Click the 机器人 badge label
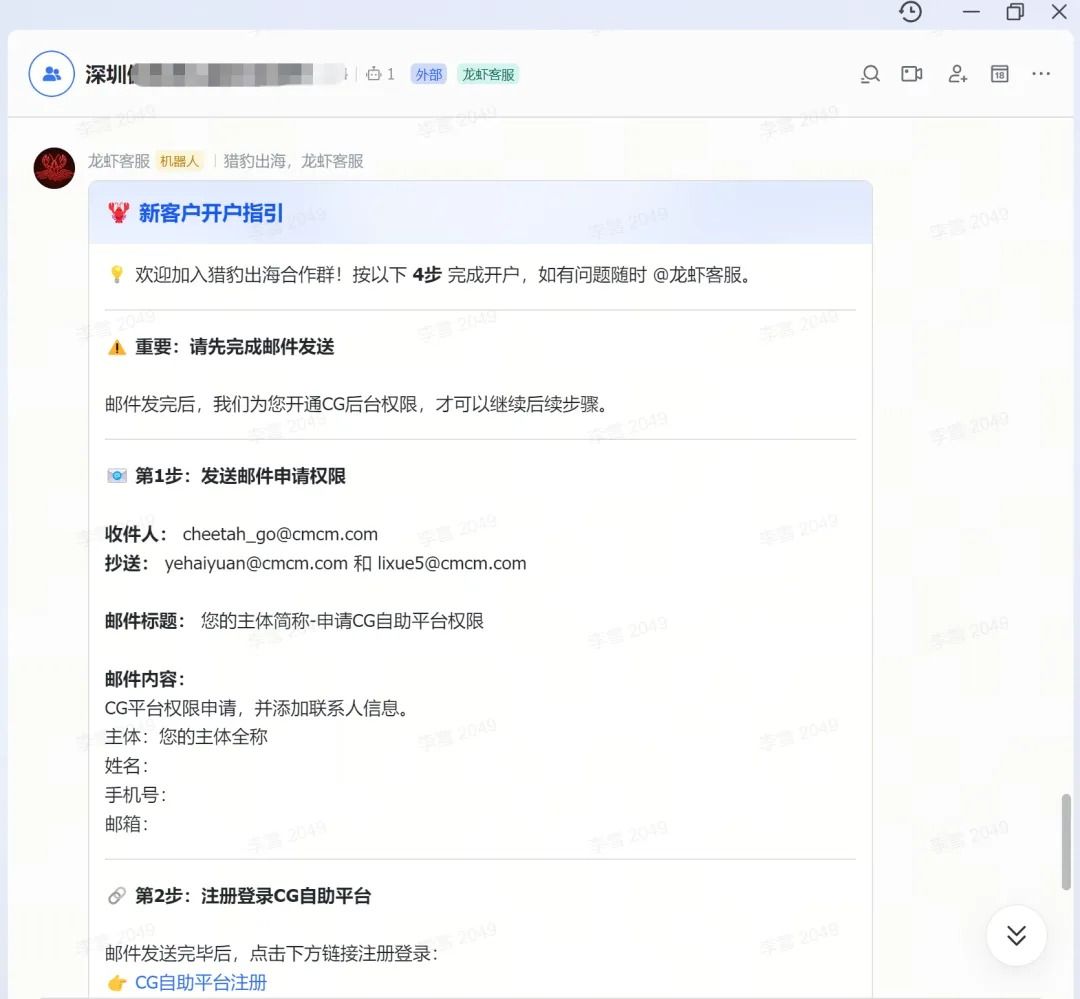The width and height of the screenshot is (1080, 999). coord(179,161)
